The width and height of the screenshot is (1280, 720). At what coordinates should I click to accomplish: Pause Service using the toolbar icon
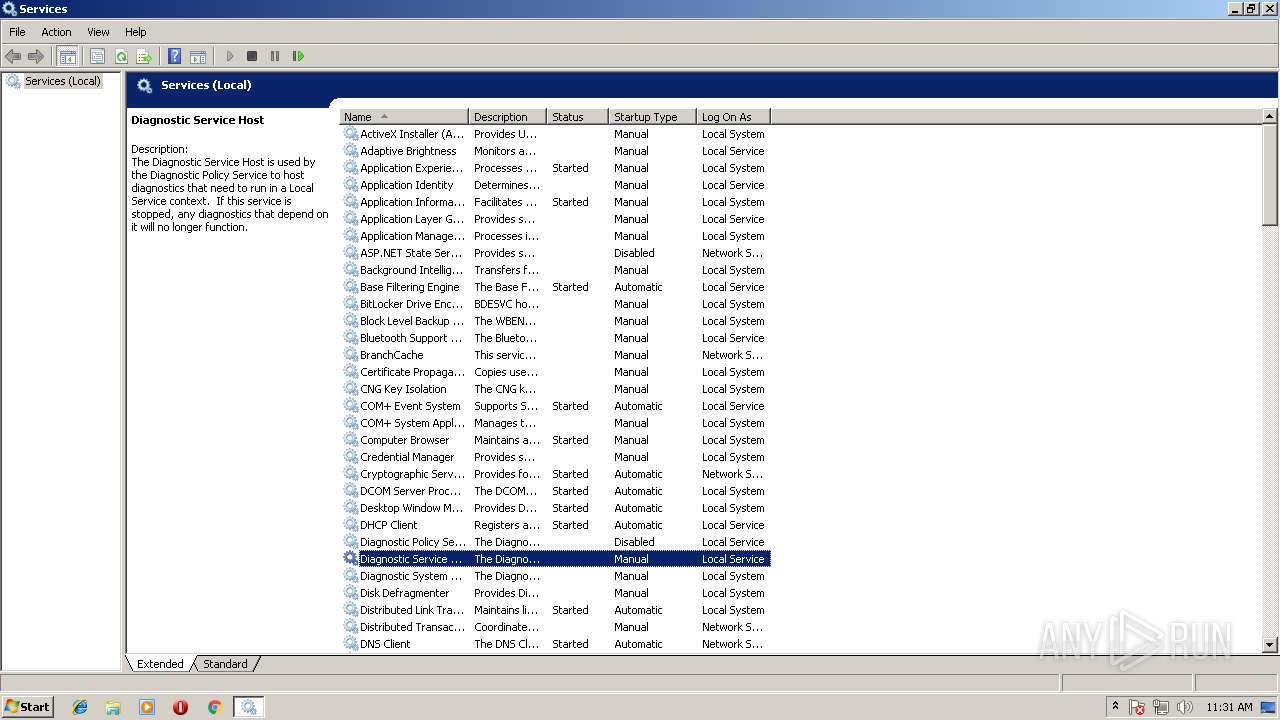click(x=275, y=57)
